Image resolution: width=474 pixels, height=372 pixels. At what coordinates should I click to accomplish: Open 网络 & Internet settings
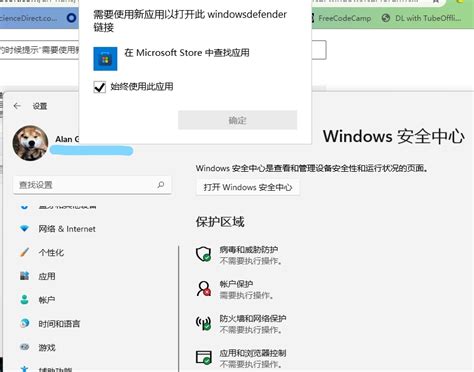67,229
